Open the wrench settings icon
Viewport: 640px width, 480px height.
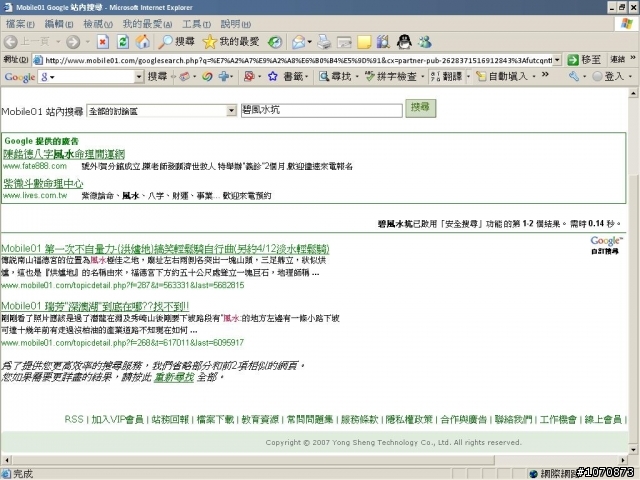coord(573,76)
